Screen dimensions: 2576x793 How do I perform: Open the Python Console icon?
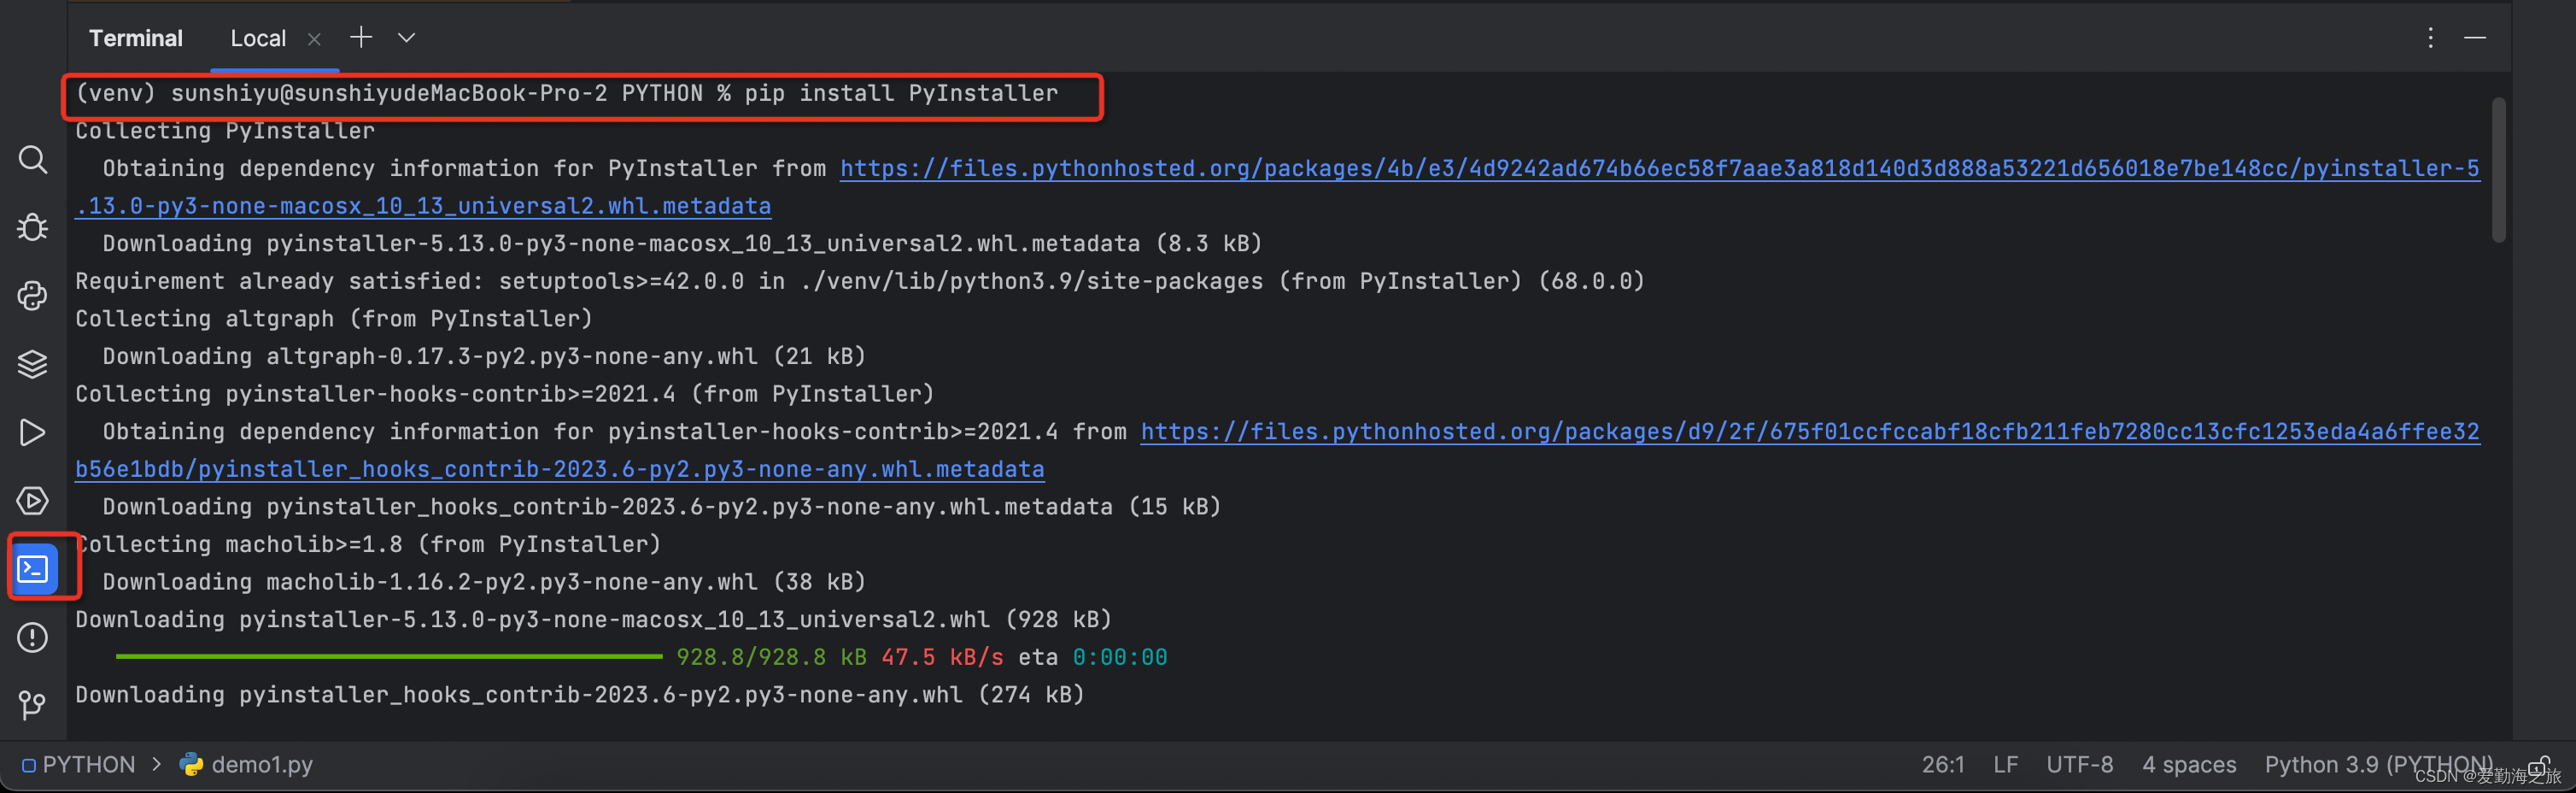click(32, 295)
